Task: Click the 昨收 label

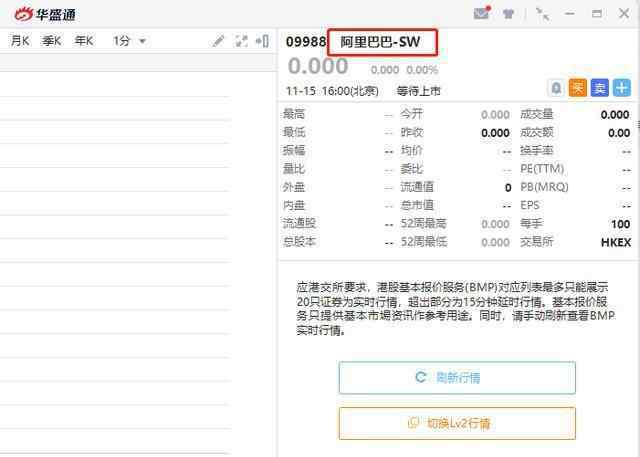Action: pos(411,132)
